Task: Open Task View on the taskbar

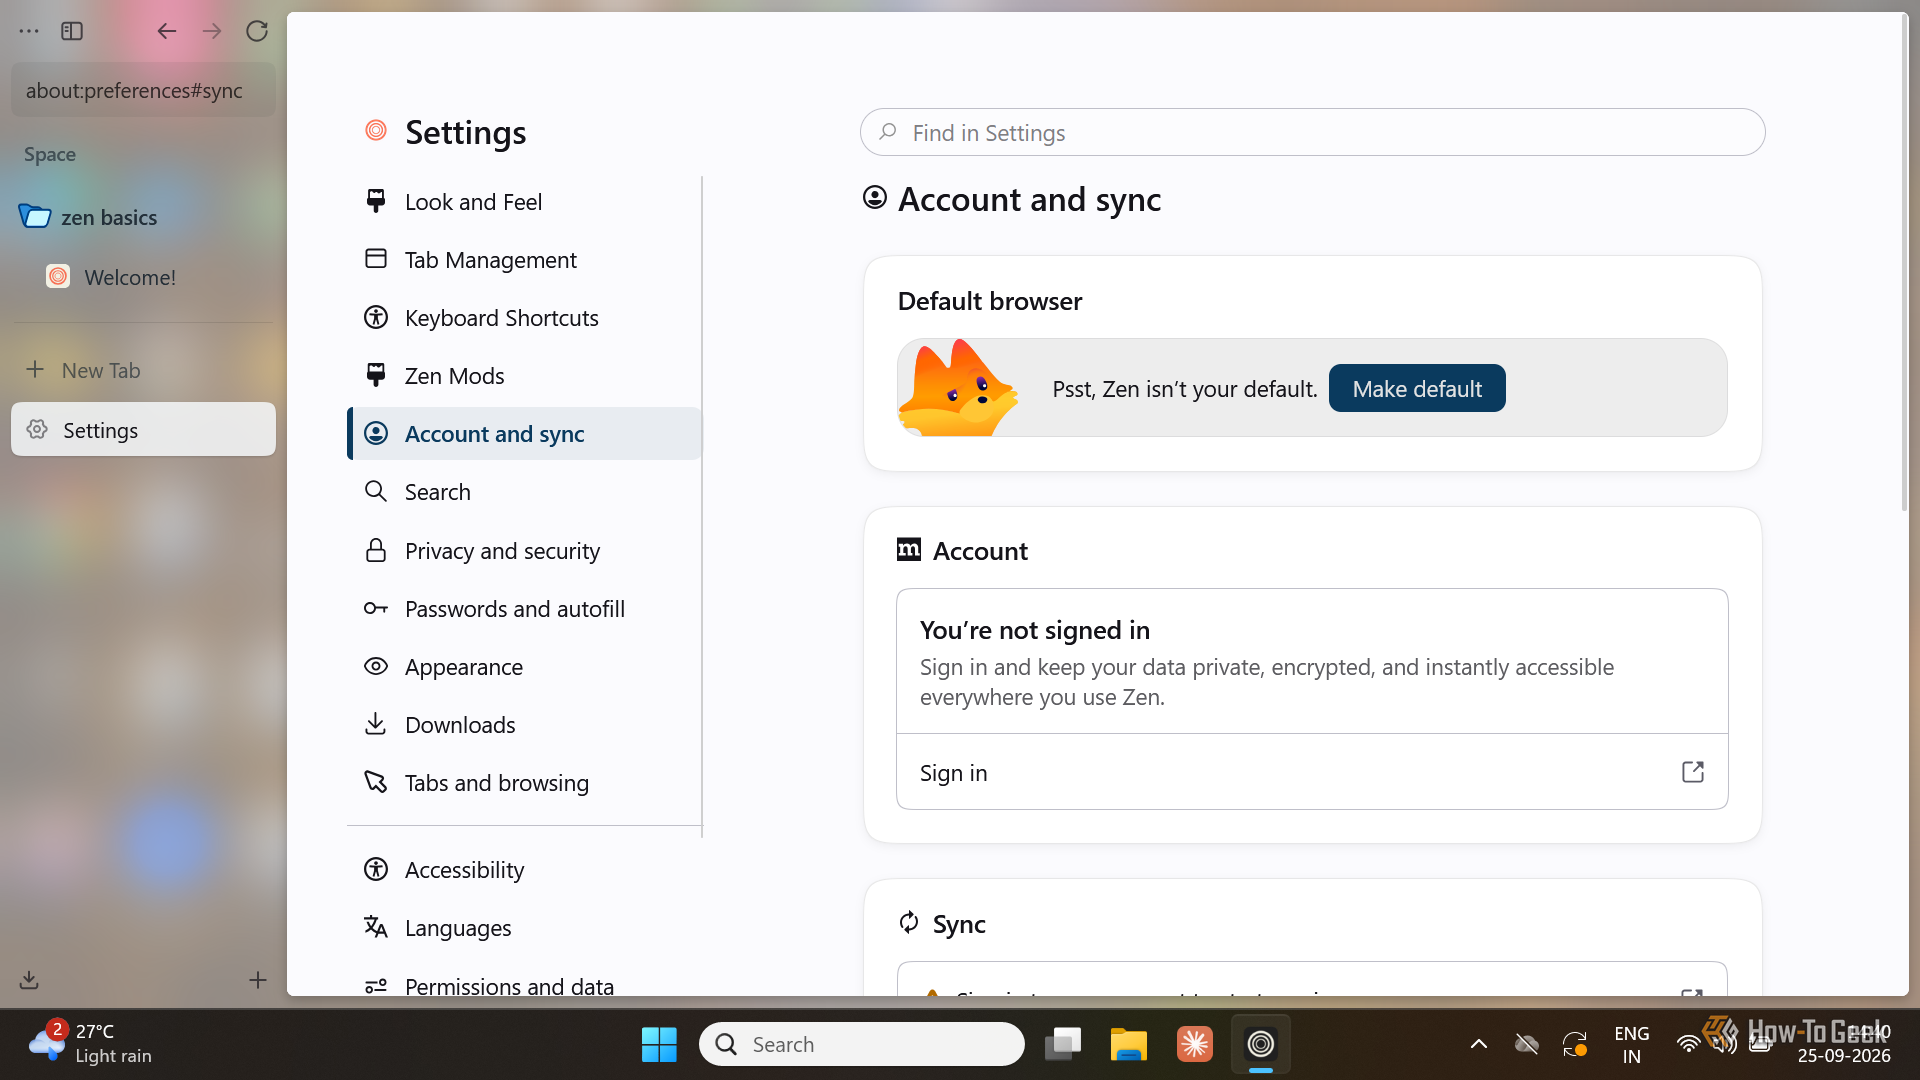Action: coord(1063,1044)
